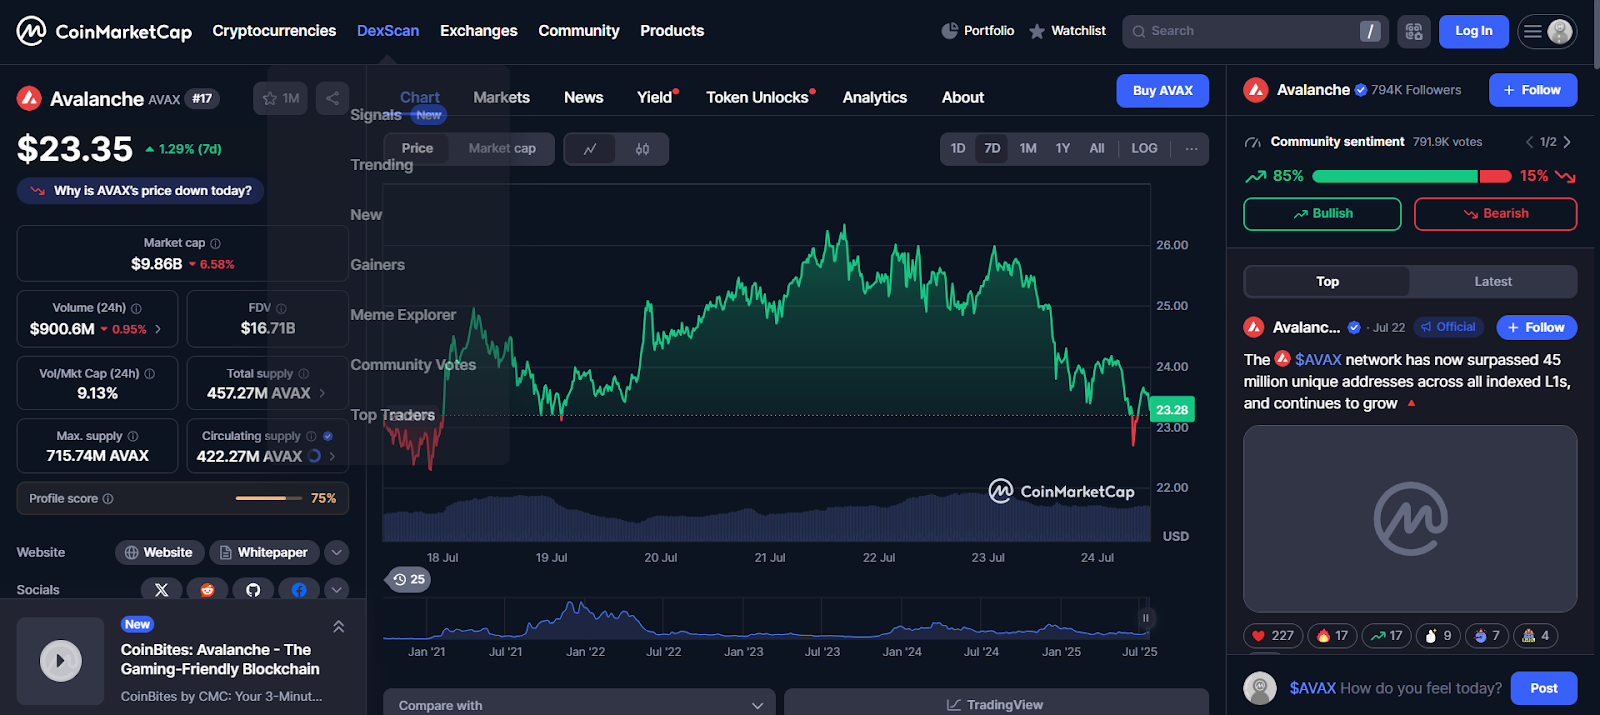1600x715 pixels.
Task: Switch to Latest posts tab
Action: [1492, 282]
